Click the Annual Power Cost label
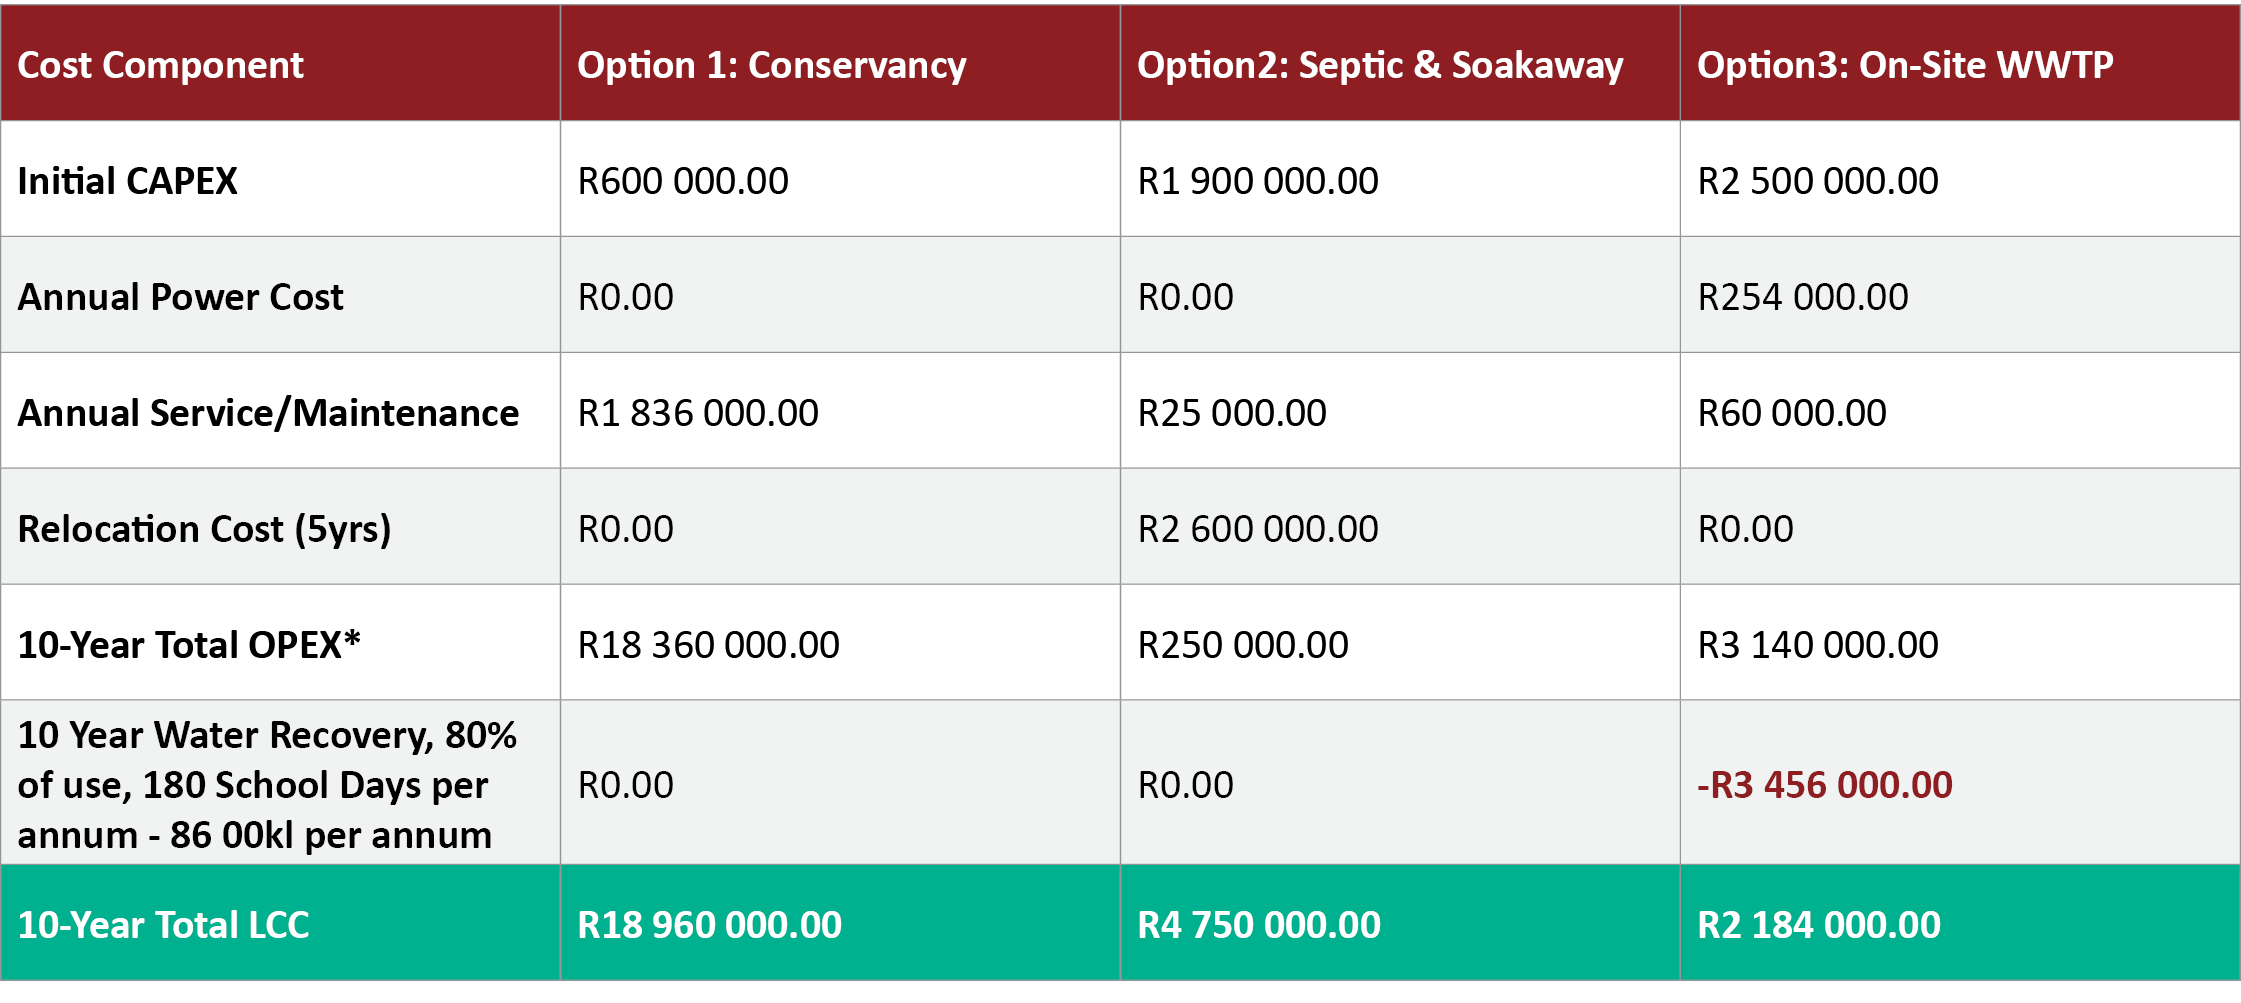The width and height of the screenshot is (2241, 1003). [x=180, y=297]
